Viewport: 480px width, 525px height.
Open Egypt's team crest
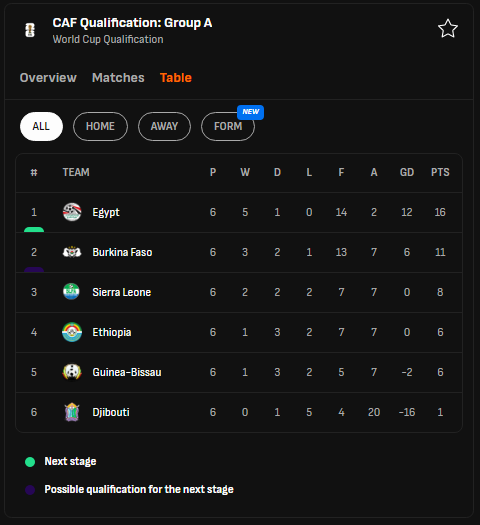72,212
